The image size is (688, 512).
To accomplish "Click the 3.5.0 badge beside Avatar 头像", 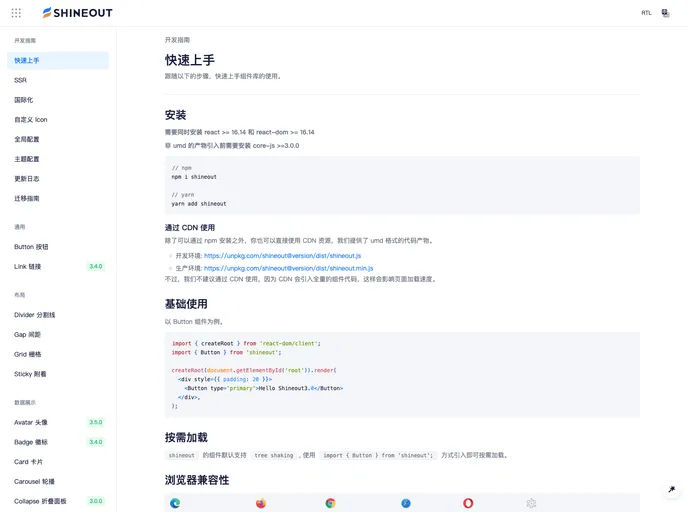I will (96, 422).
